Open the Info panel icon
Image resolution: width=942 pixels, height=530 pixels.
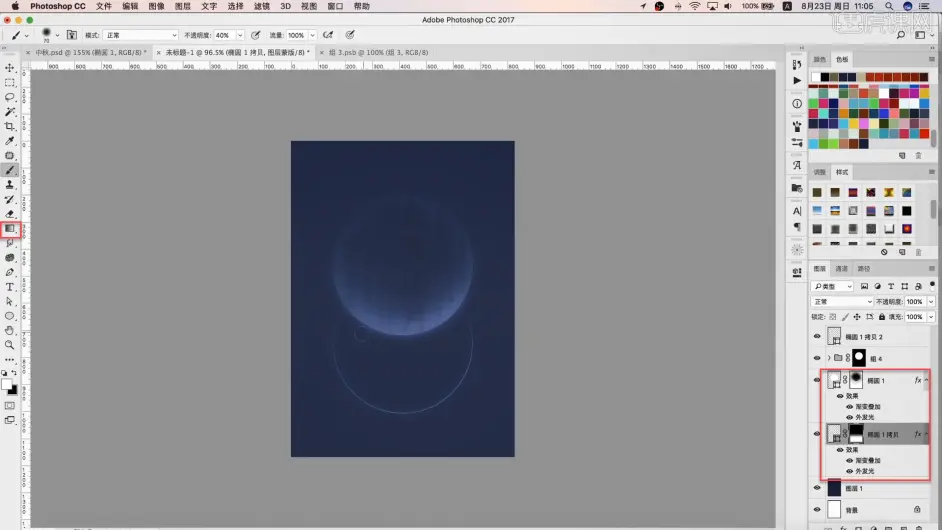click(x=797, y=103)
